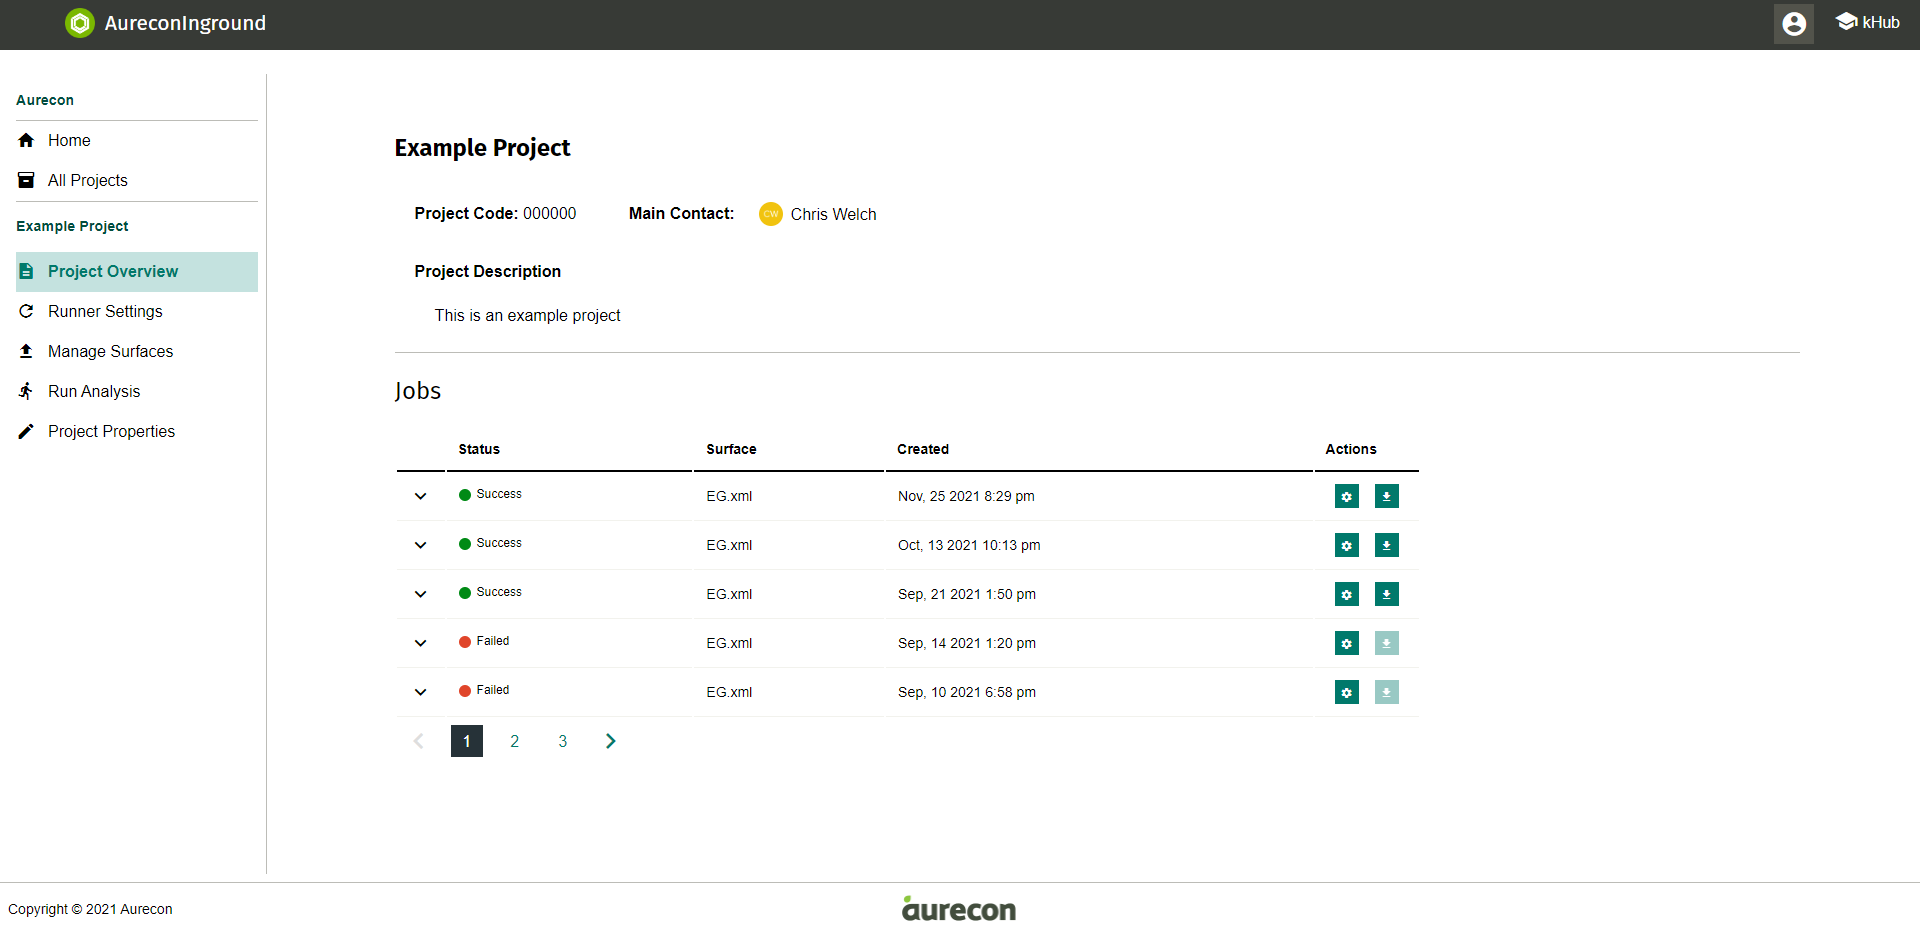Download results for the Sep 21 2021 job
This screenshot has height=931, width=1920.
click(1386, 594)
